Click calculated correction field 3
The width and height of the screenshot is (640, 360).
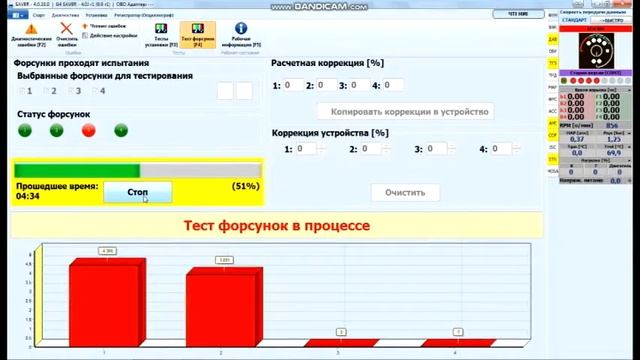(360, 85)
